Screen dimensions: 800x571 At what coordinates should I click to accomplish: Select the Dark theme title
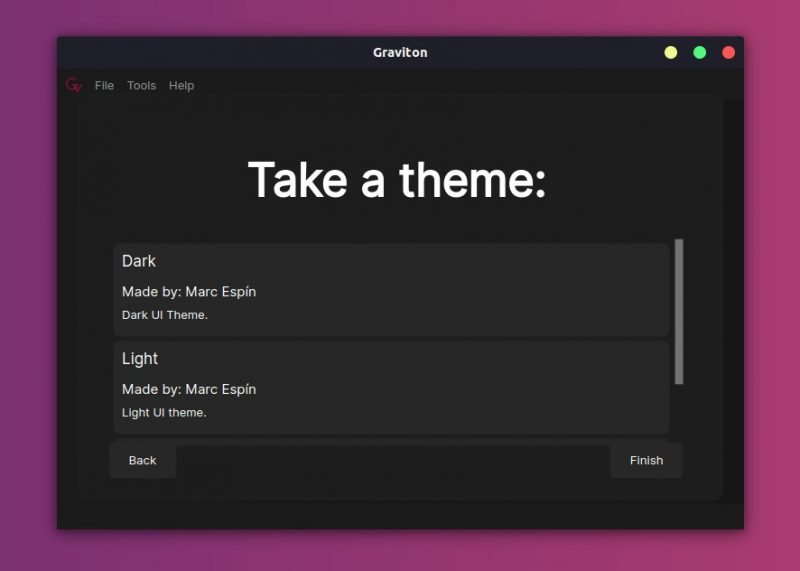(139, 261)
